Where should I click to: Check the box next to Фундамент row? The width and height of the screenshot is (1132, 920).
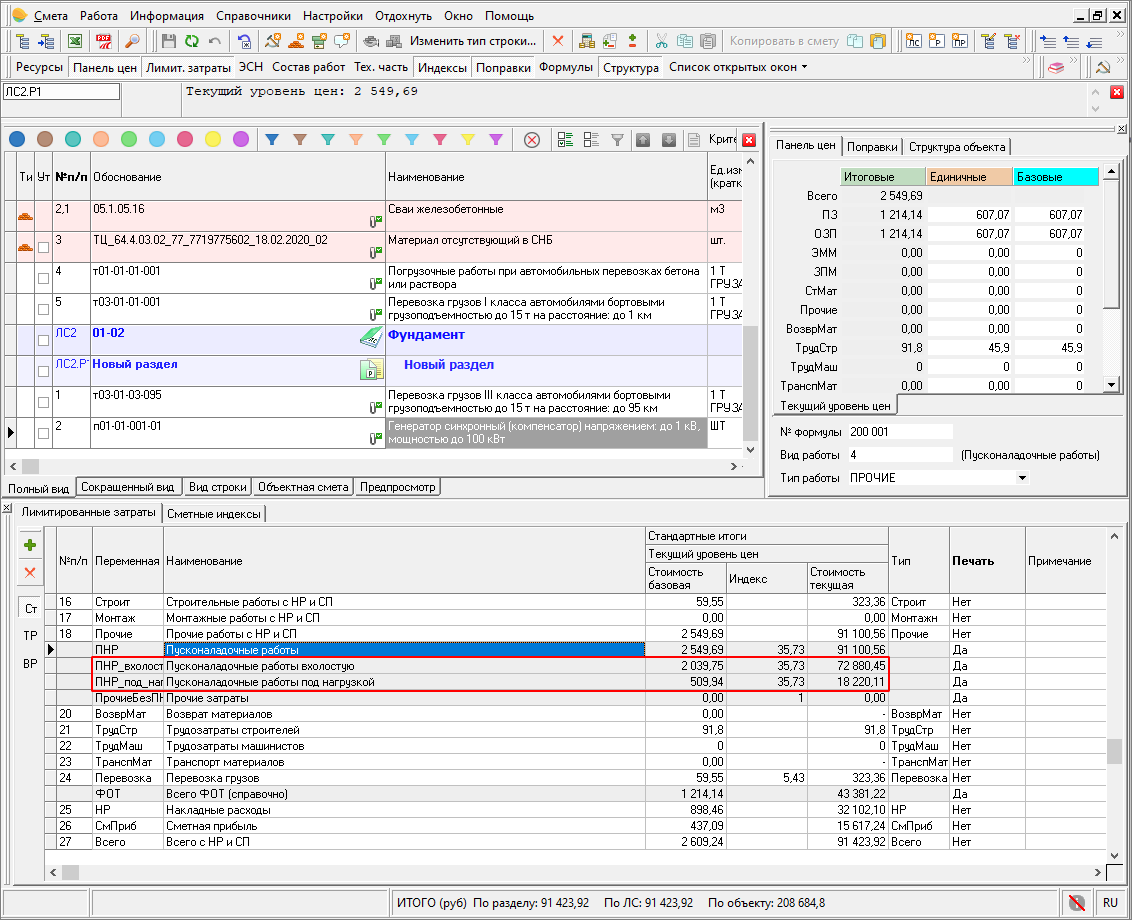[43, 340]
